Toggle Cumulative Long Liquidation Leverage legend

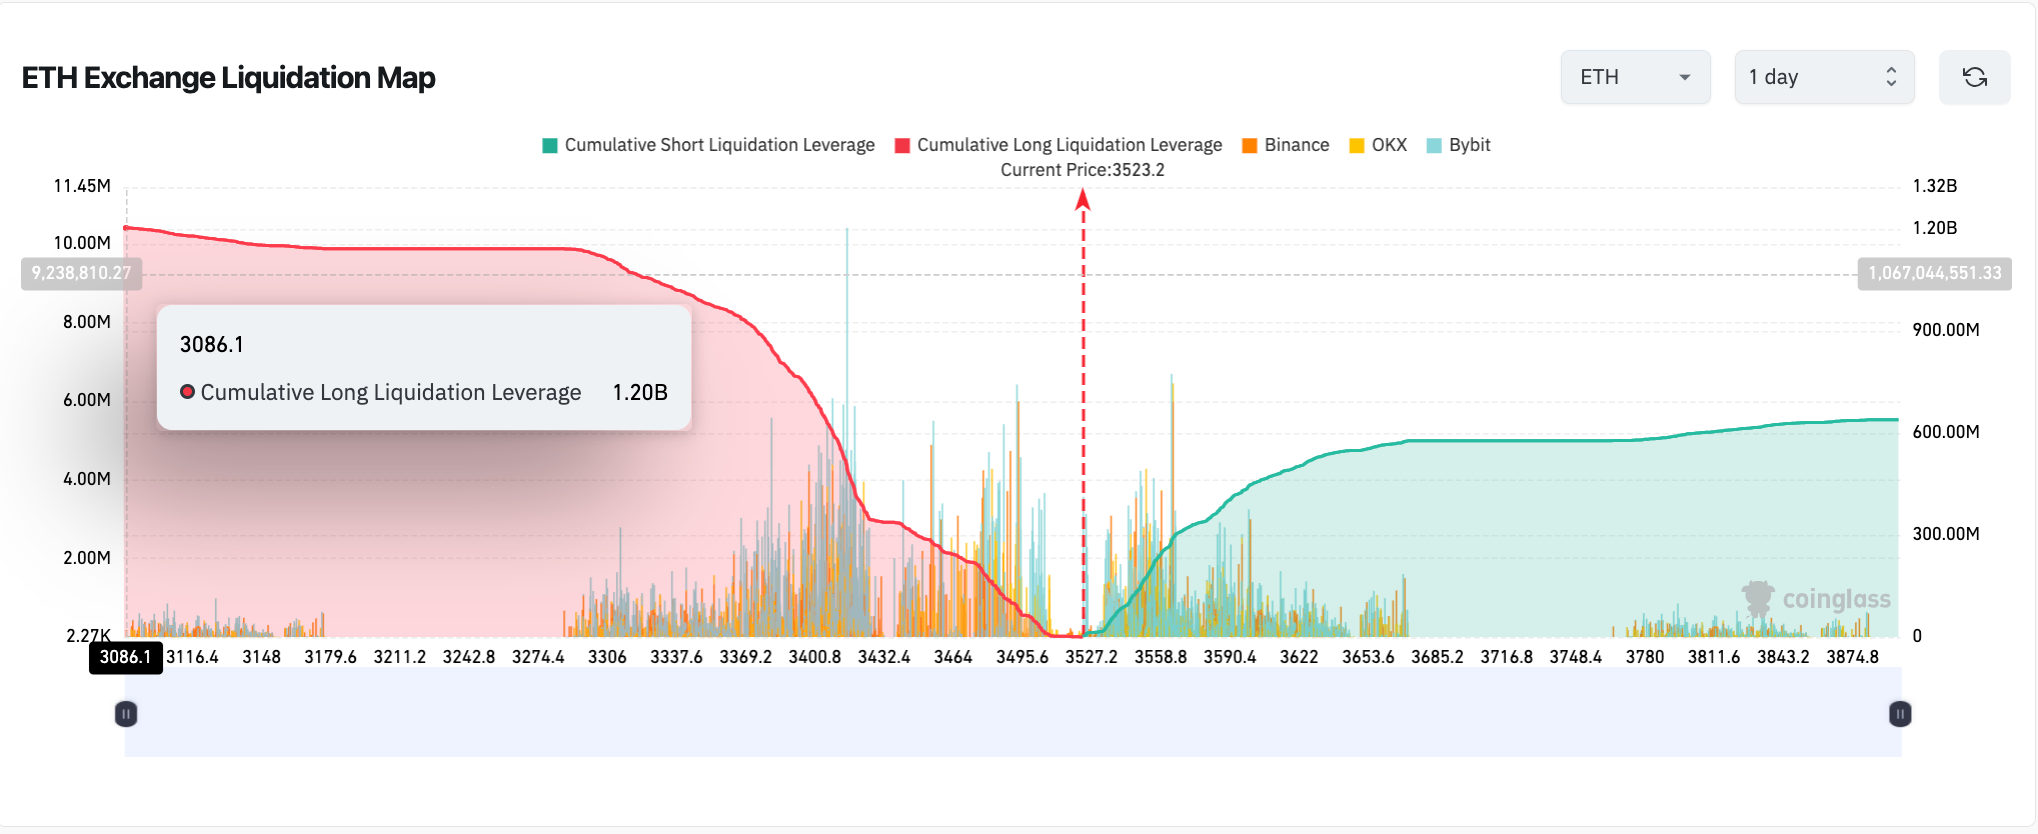pyautogui.click(x=1058, y=145)
